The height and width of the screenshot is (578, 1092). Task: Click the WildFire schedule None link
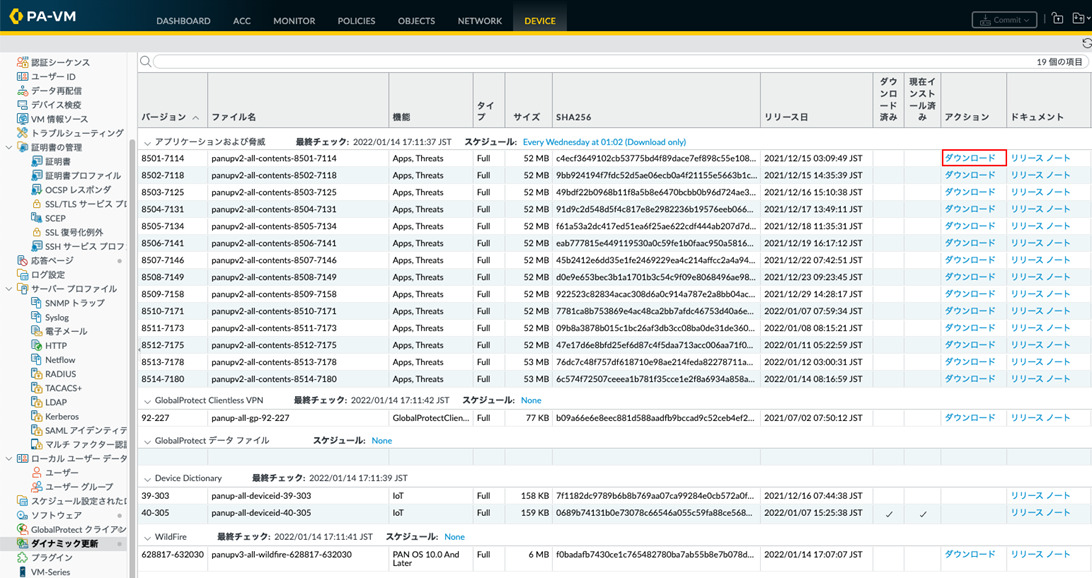[454, 537]
